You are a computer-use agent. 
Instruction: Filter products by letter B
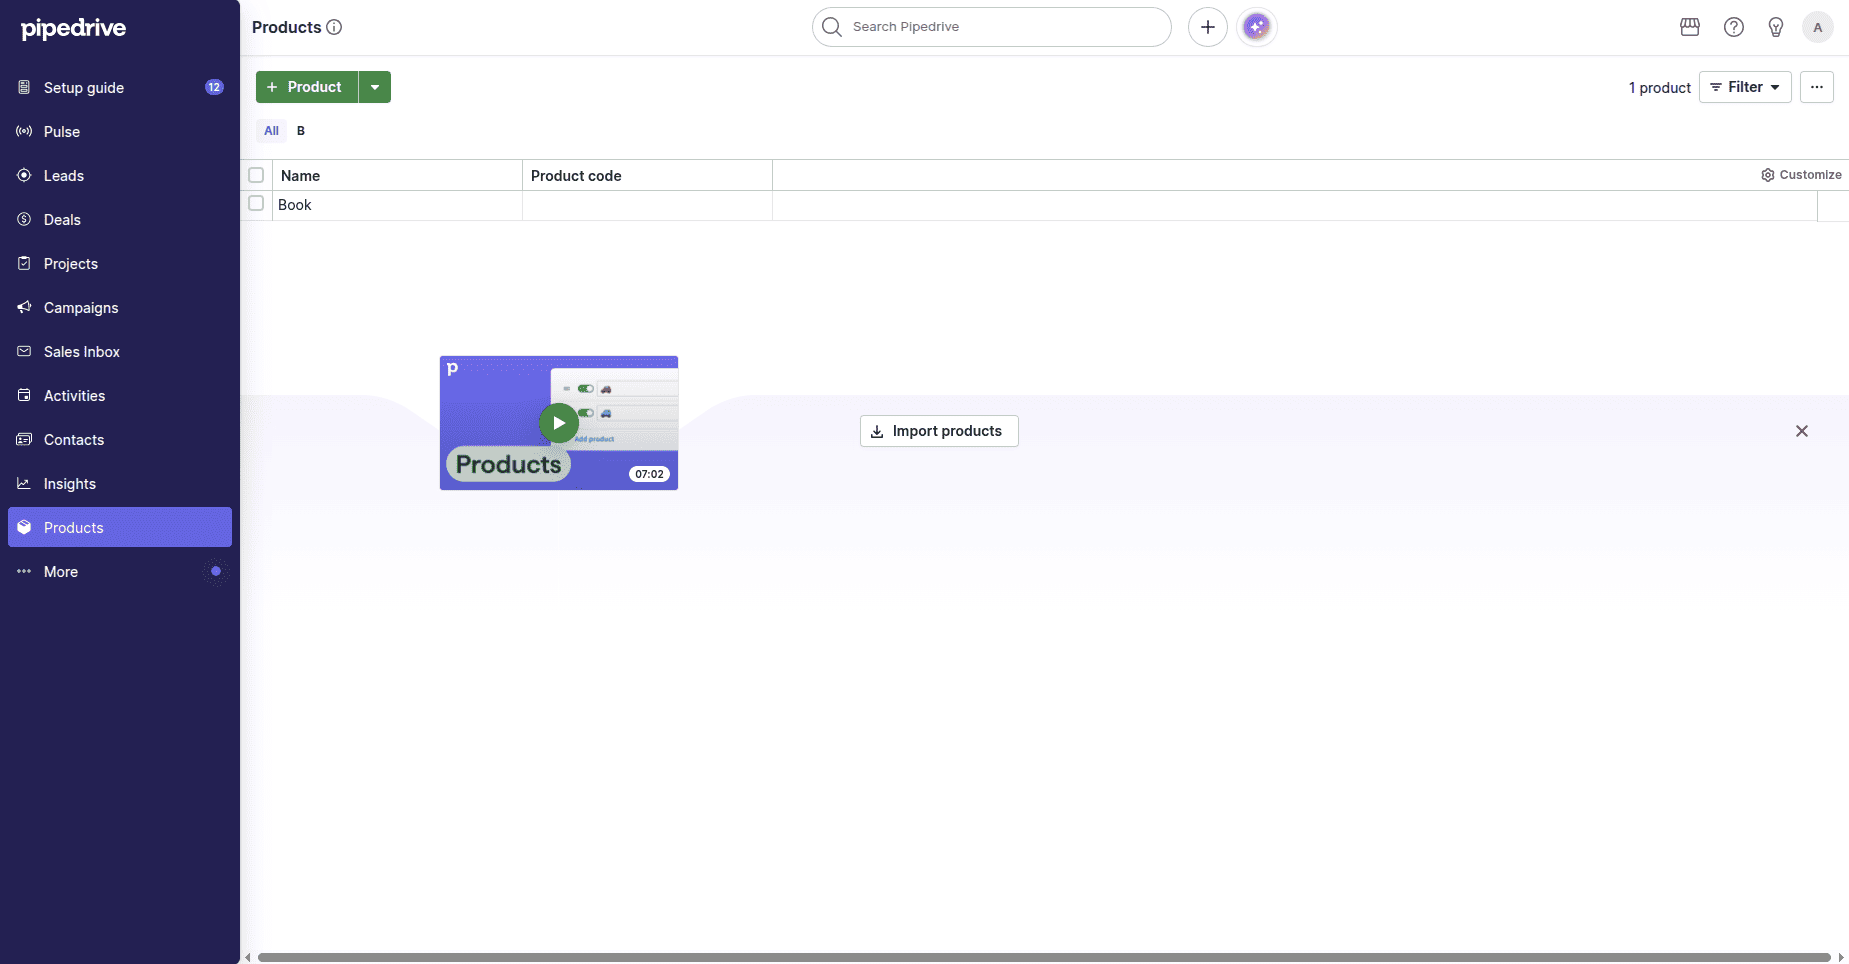point(301,131)
